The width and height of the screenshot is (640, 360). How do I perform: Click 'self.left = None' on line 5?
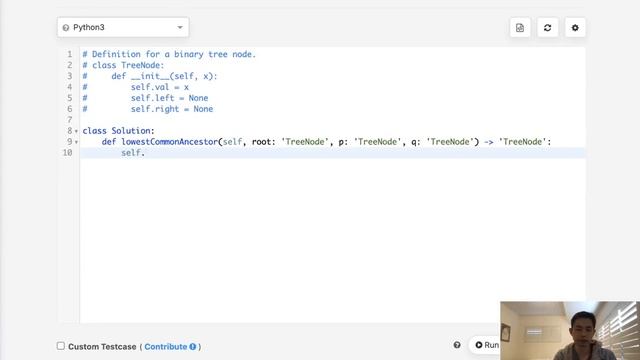[169, 98]
